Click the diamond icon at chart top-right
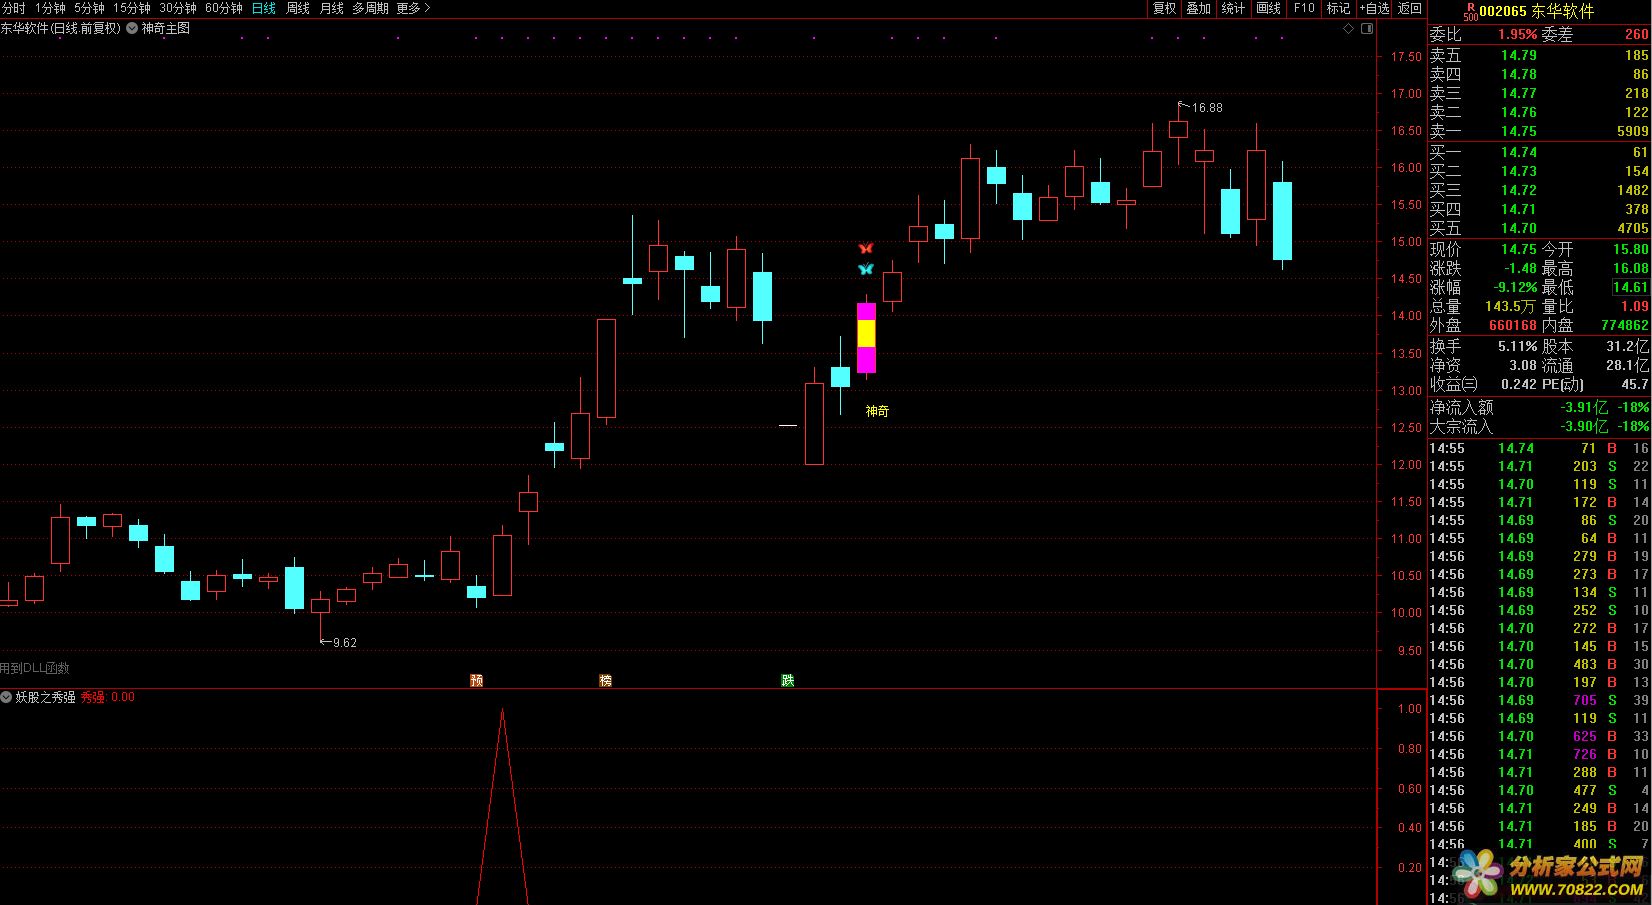 click(x=1348, y=29)
